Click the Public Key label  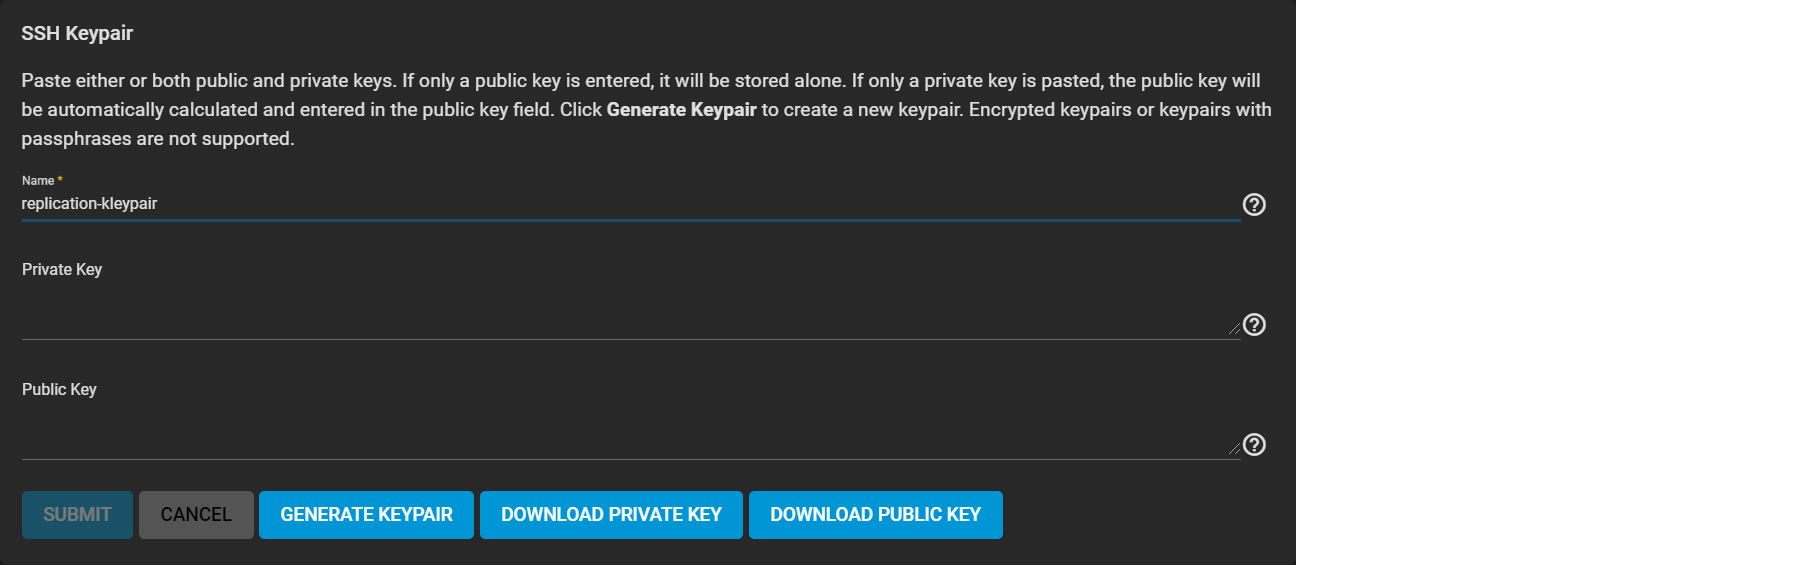59,389
